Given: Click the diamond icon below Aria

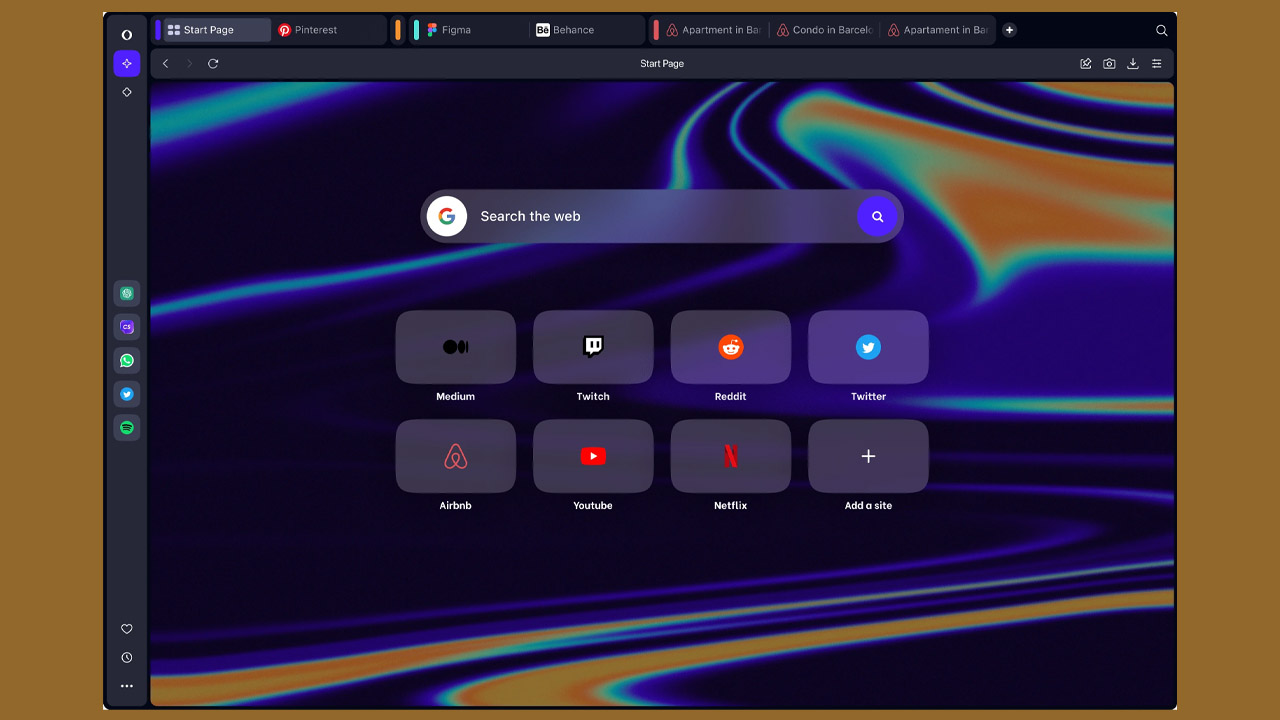Looking at the screenshot, I should pos(127,92).
